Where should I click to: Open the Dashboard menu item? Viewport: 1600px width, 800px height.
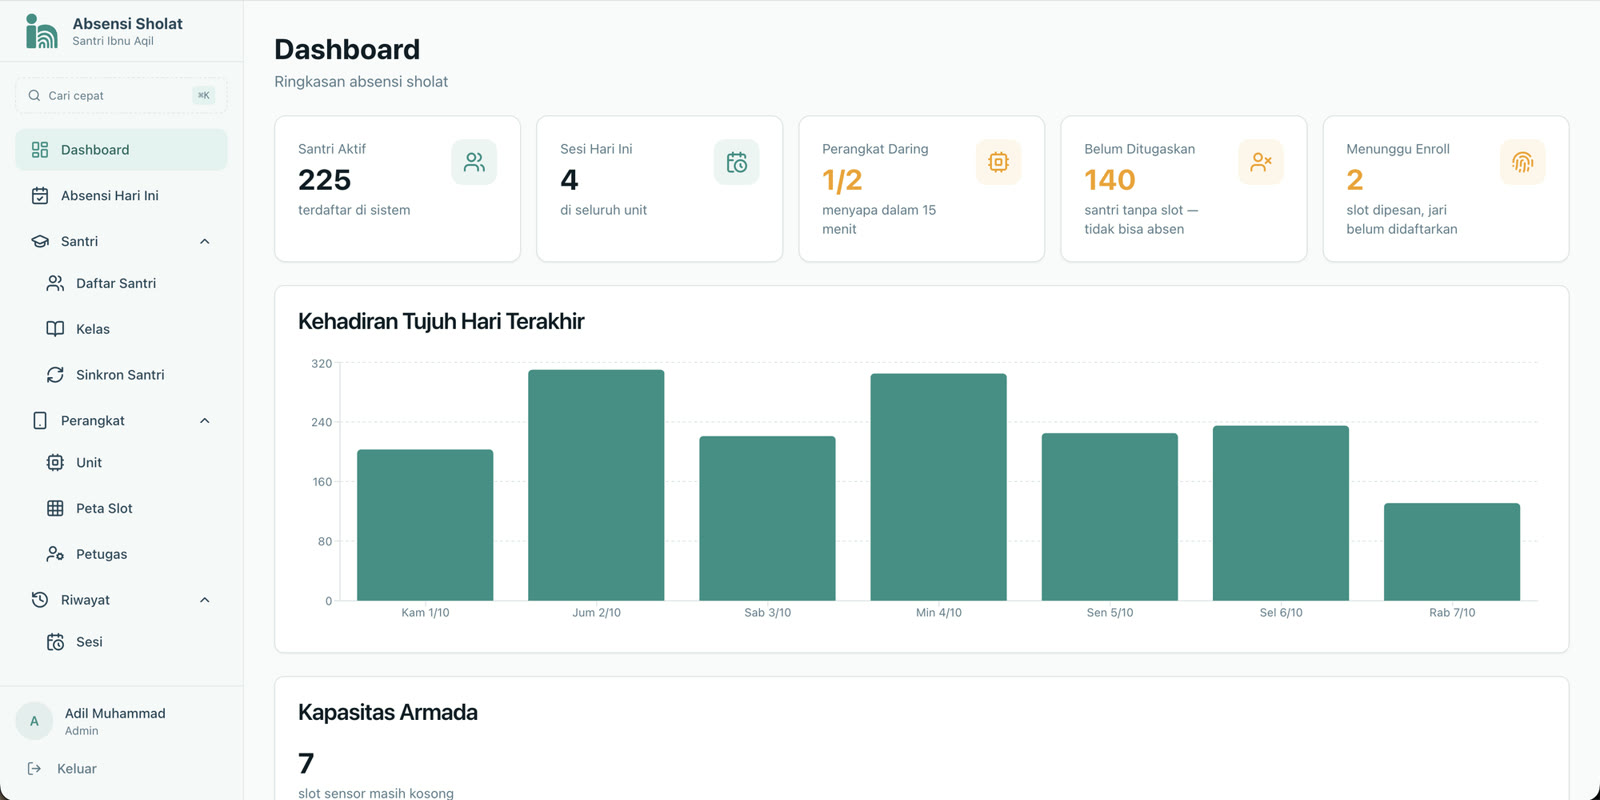(x=121, y=150)
